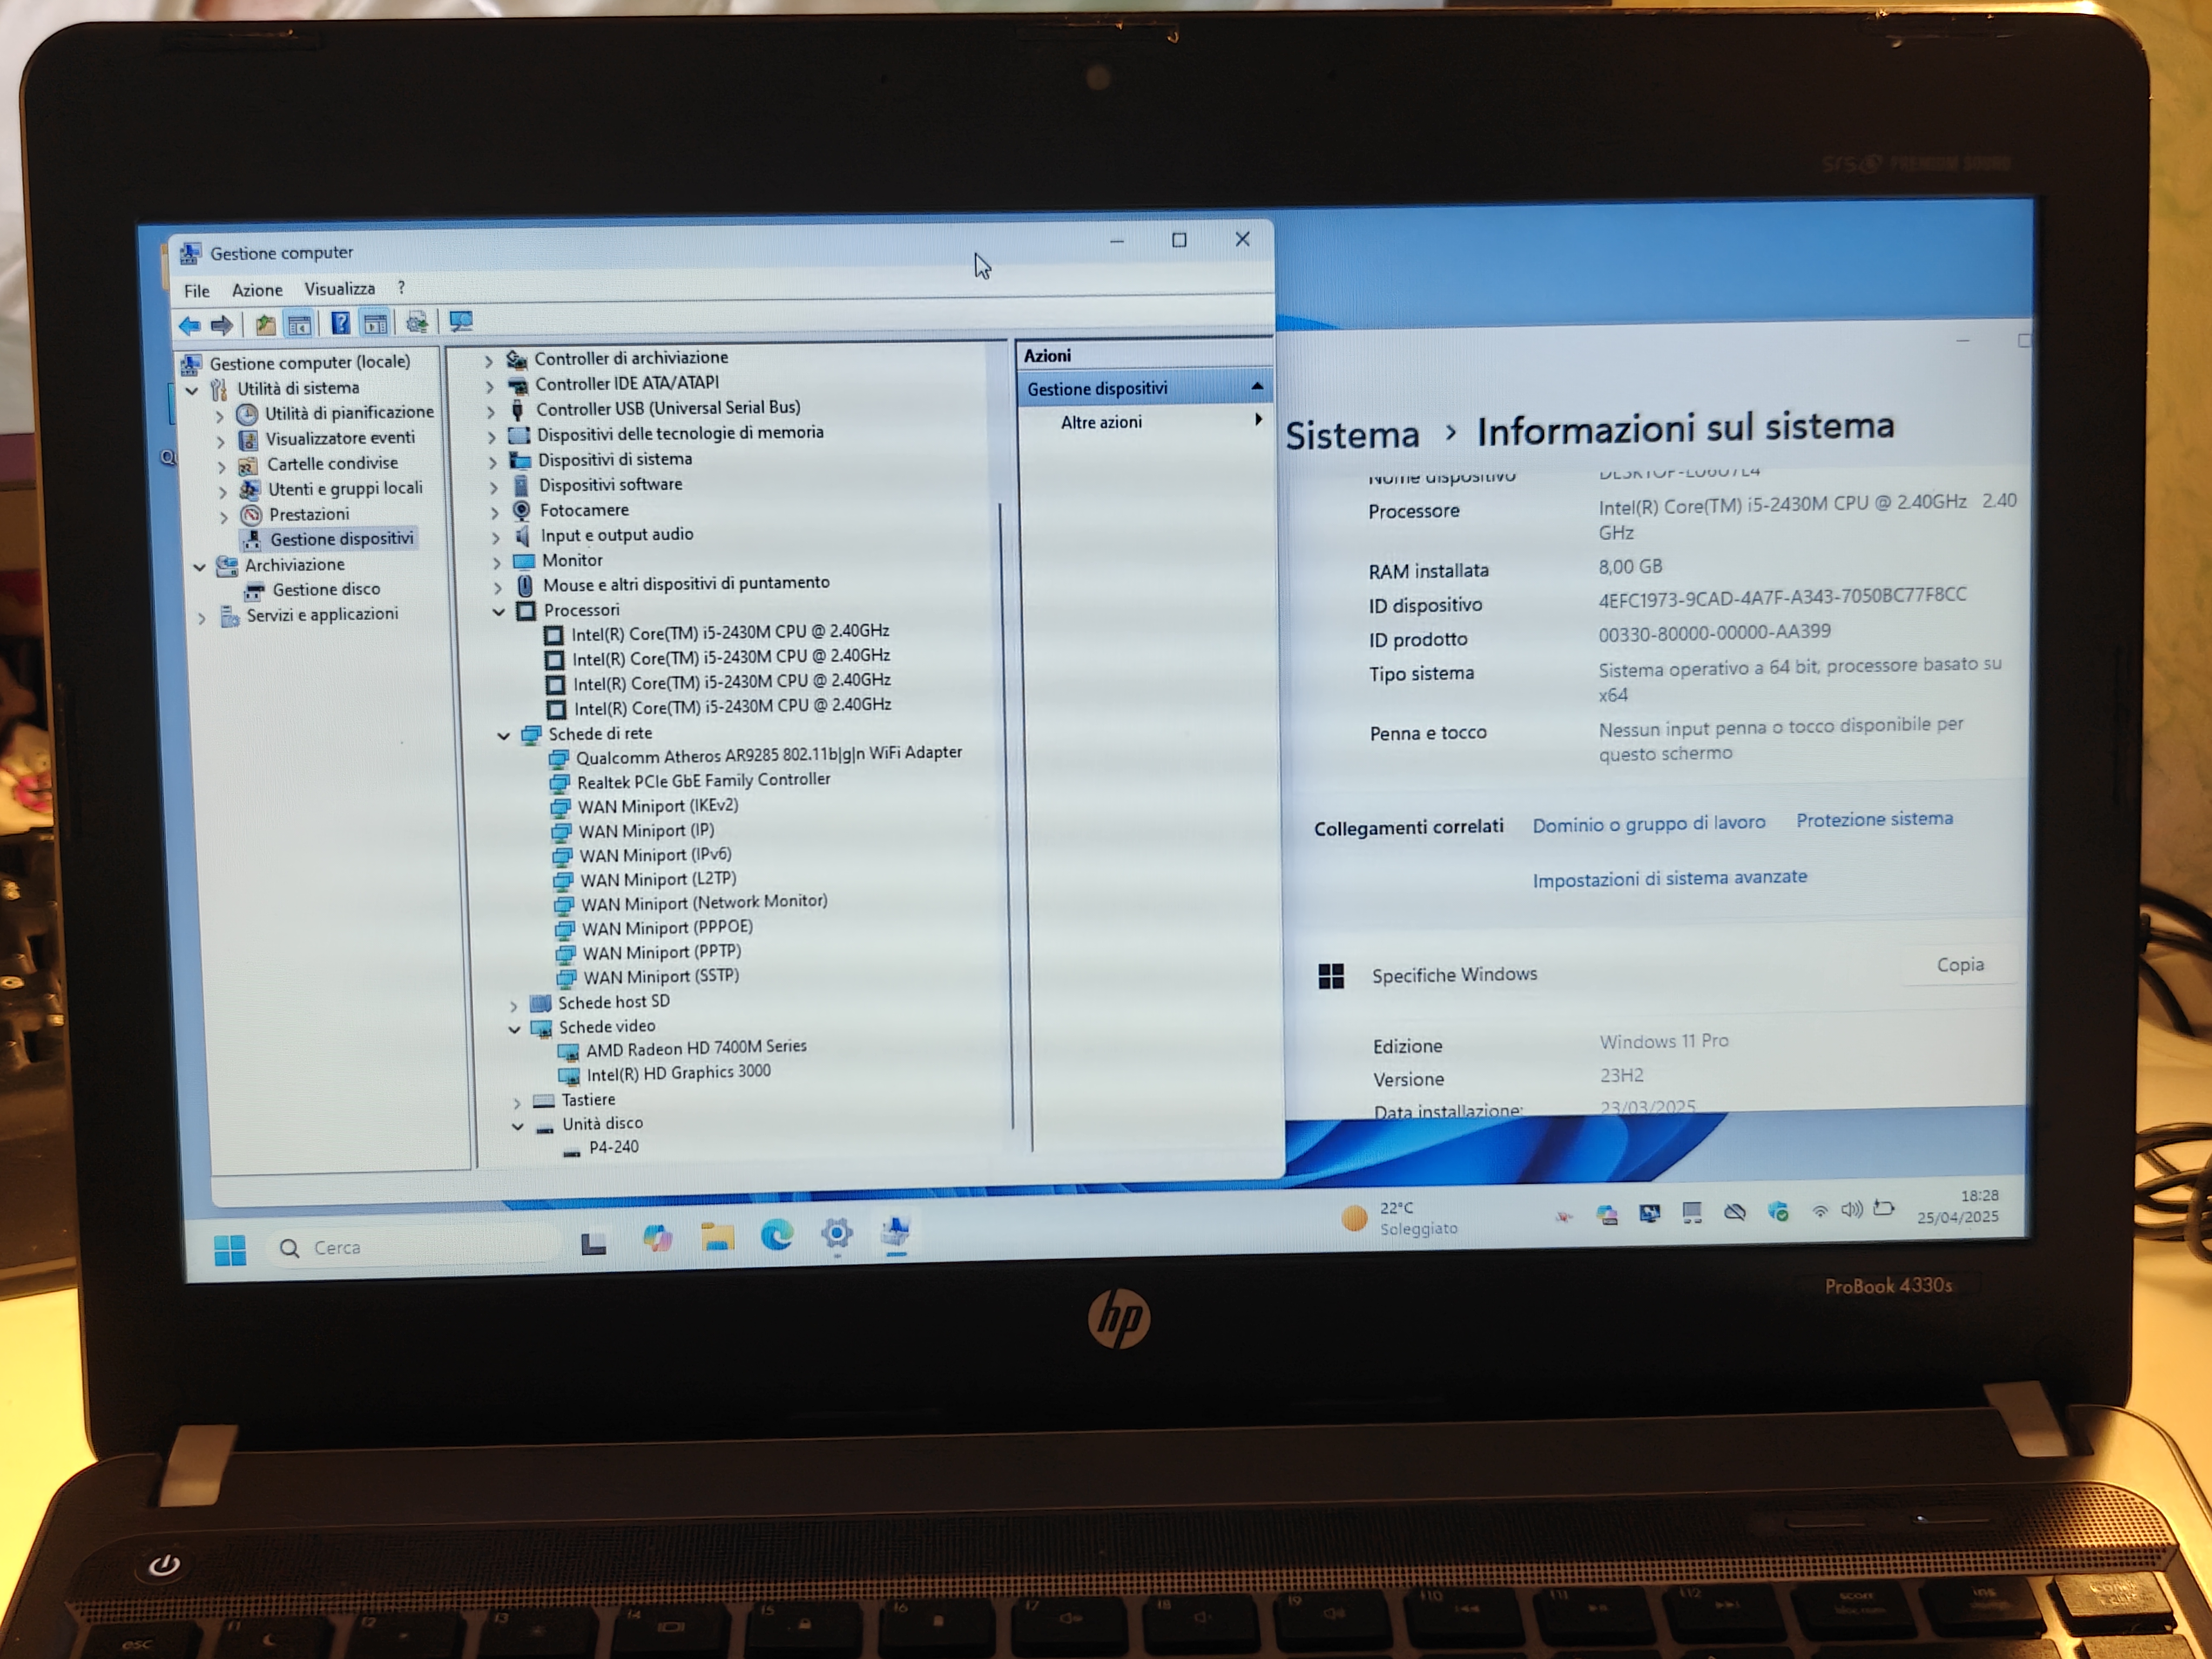The width and height of the screenshot is (2212, 1659).
Task: Select AMD Radeon HD 7400M Series device
Action: click(x=696, y=1048)
